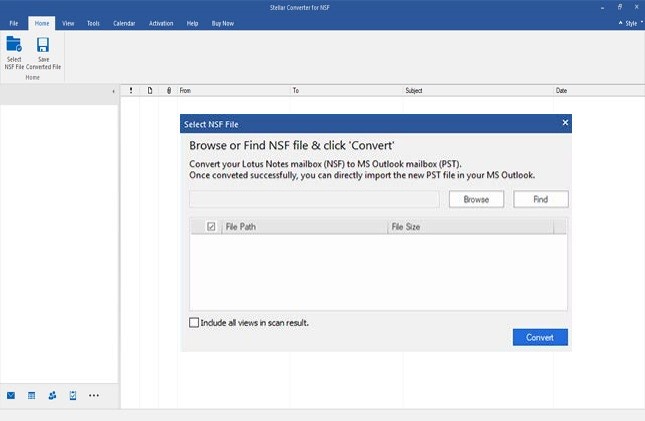Sort by the Subject column header
The image size is (645, 421).
(478, 91)
